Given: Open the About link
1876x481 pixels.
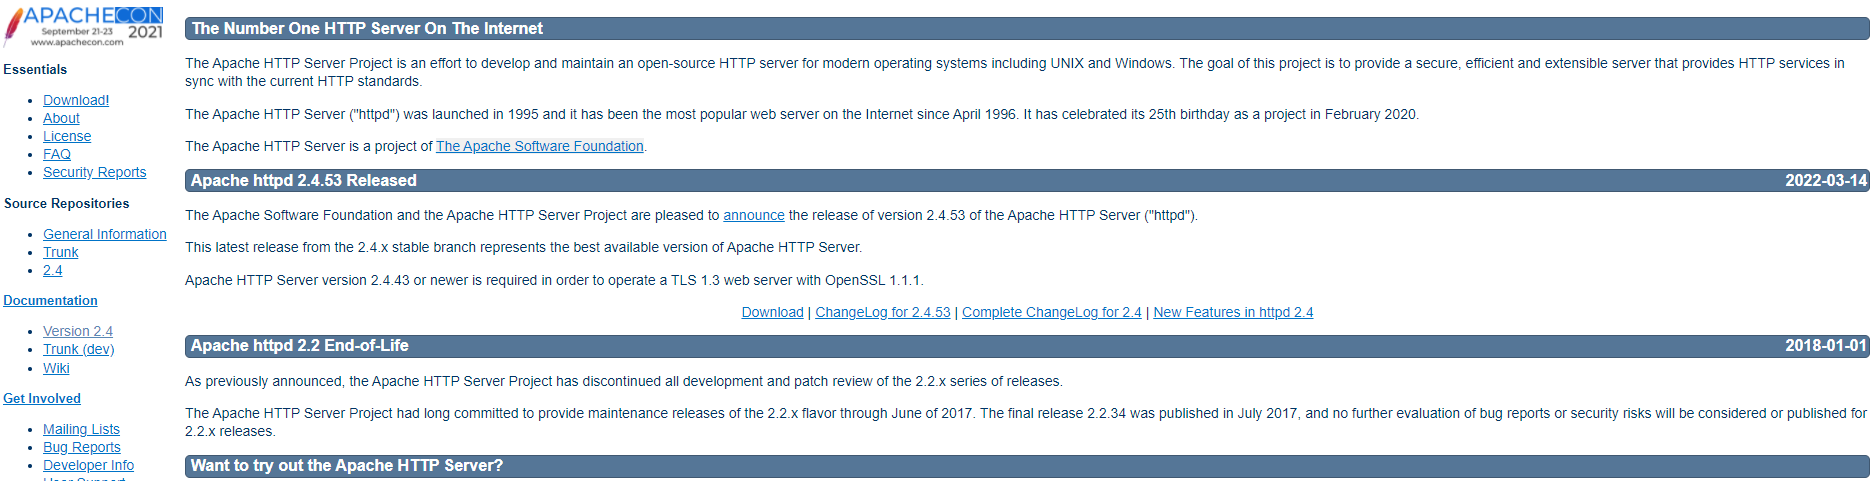Looking at the screenshot, I should tap(61, 118).
